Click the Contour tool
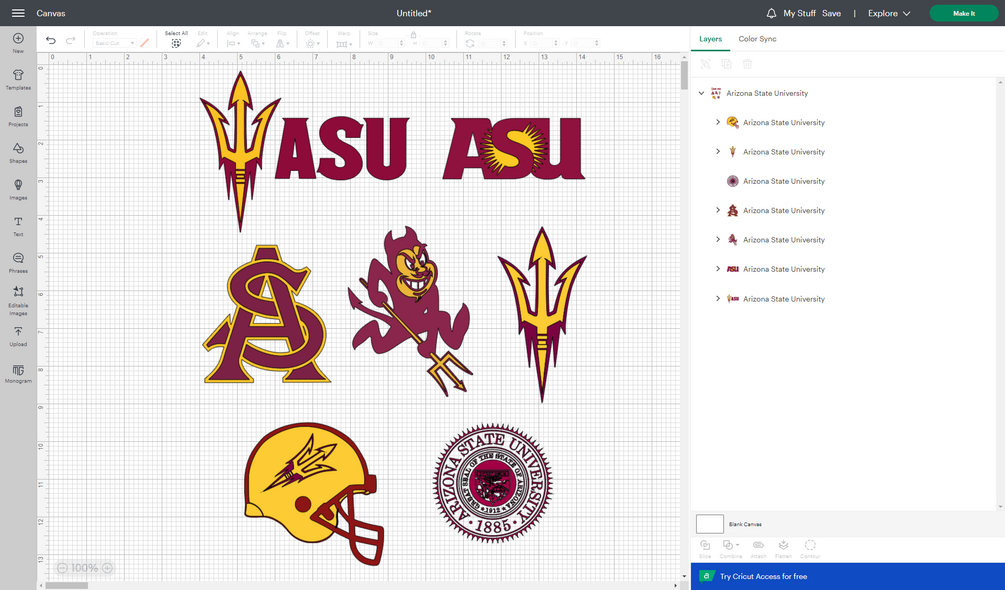Image resolution: width=1005 pixels, height=590 pixels. tap(810, 548)
